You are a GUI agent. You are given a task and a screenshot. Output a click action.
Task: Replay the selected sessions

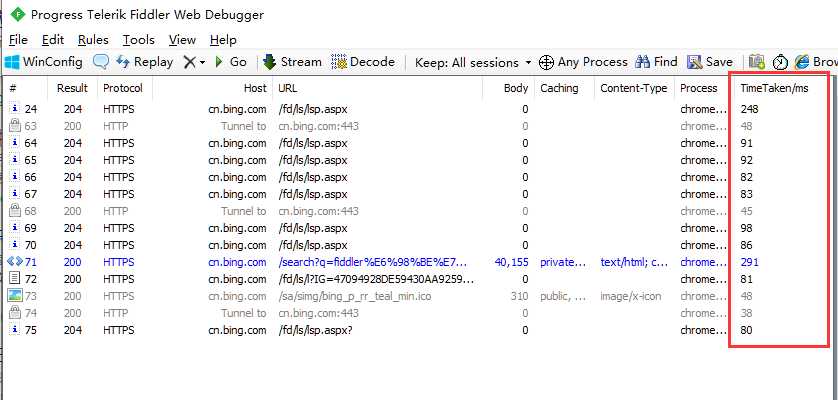(145, 62)
